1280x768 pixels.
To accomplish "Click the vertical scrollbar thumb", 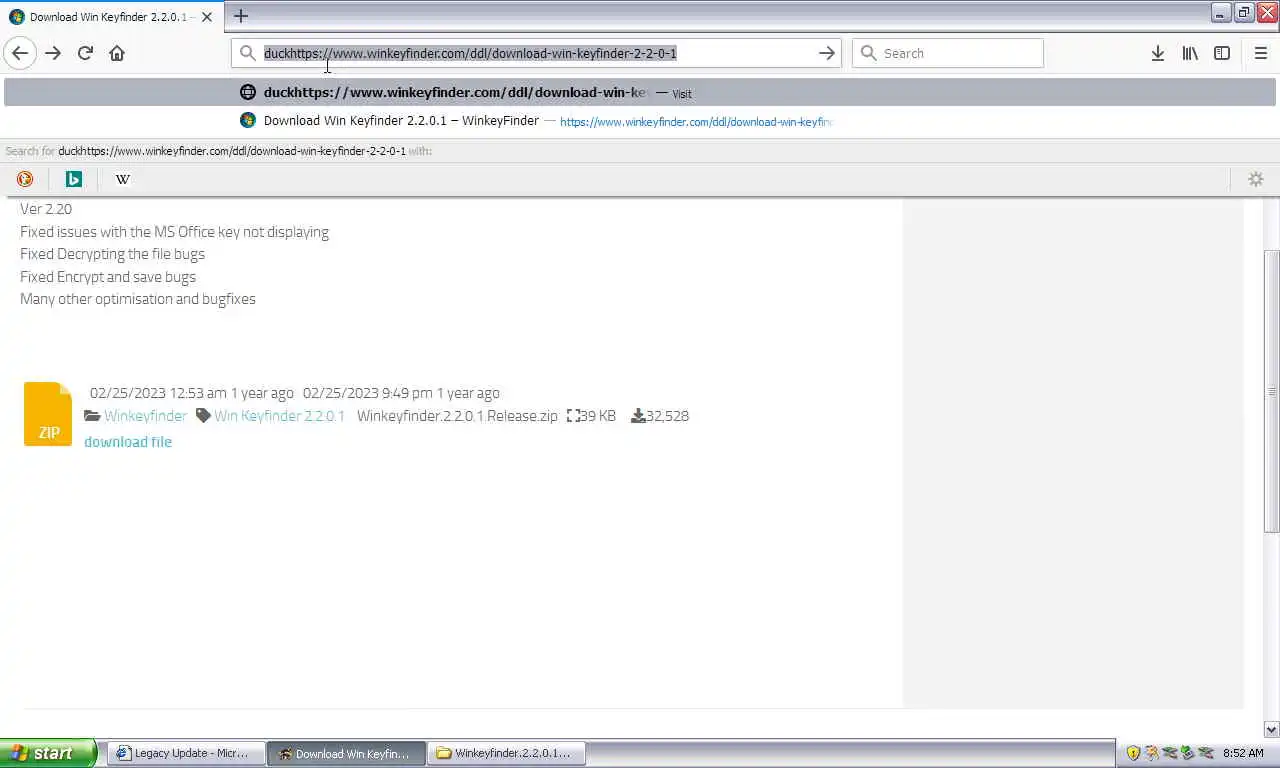I will pos(1271,391).
